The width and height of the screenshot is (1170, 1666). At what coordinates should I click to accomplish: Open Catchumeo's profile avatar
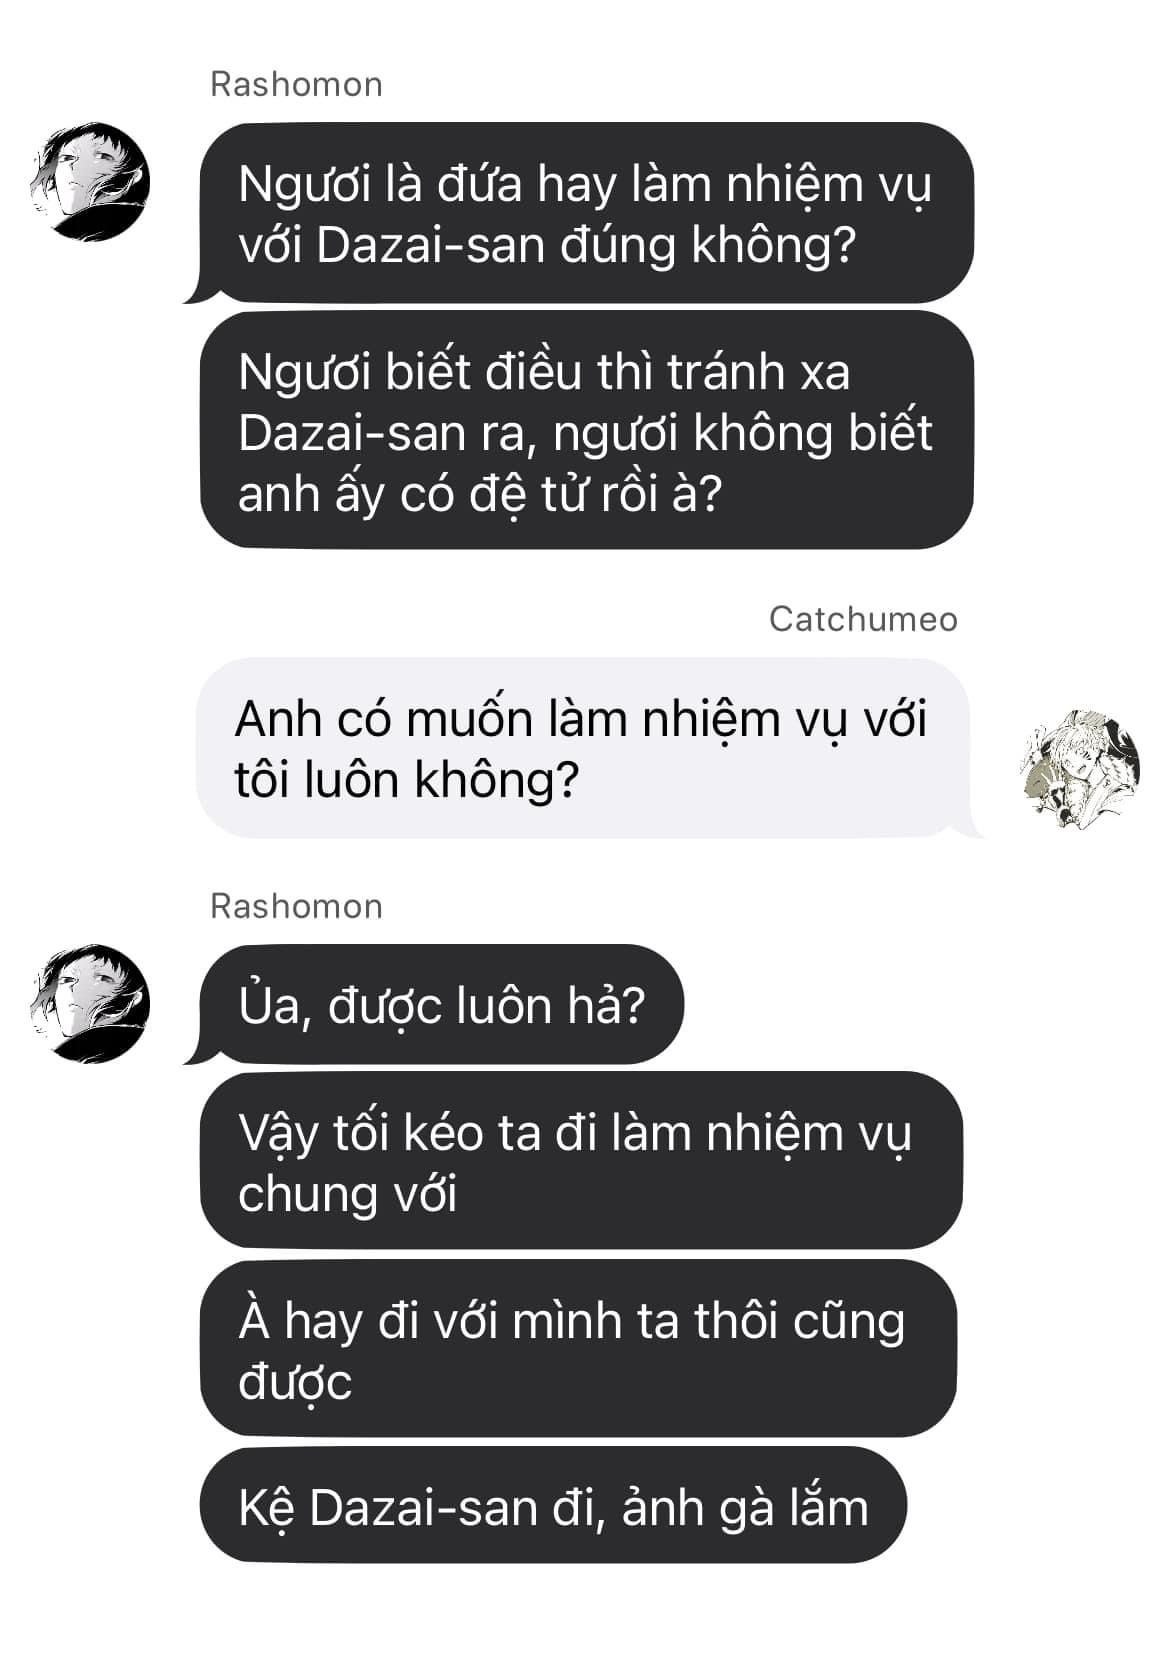pyautogui.click(x=1081, y=767)
